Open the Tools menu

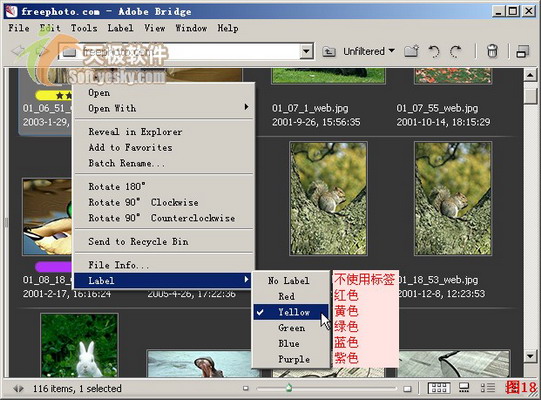coord(84,28)
